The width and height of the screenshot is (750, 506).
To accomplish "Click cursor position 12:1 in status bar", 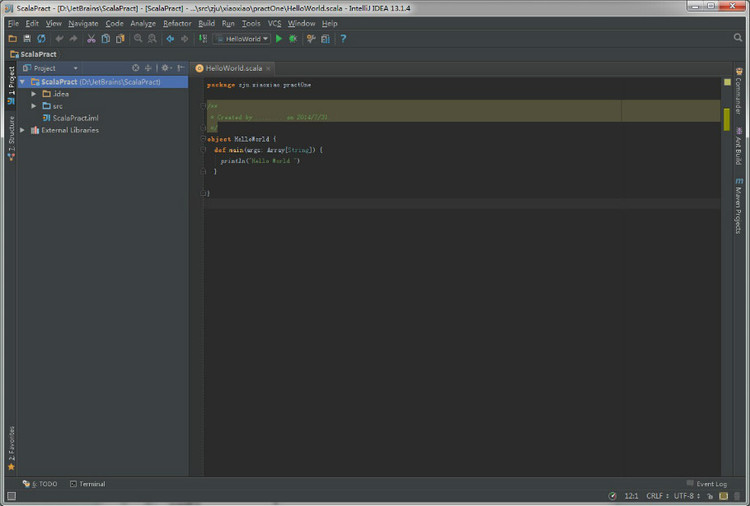I will (x=631, y=496).
